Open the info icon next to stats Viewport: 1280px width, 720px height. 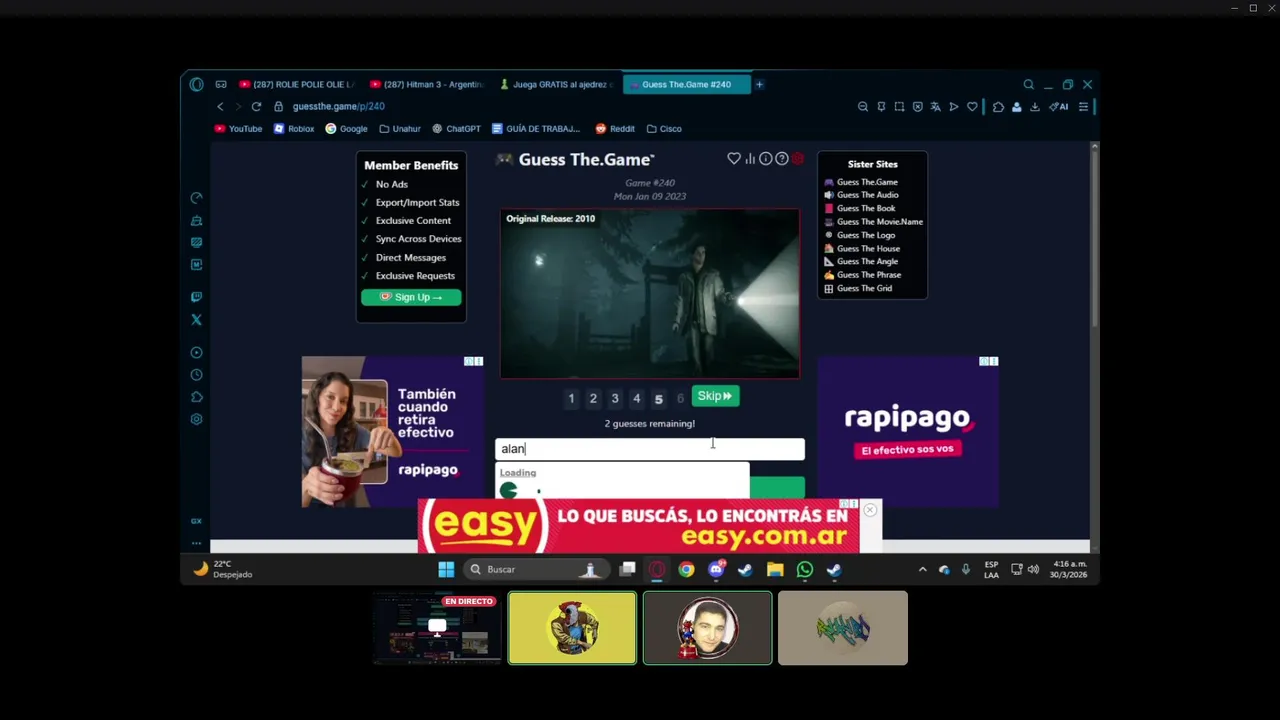[x=765, y=159]
